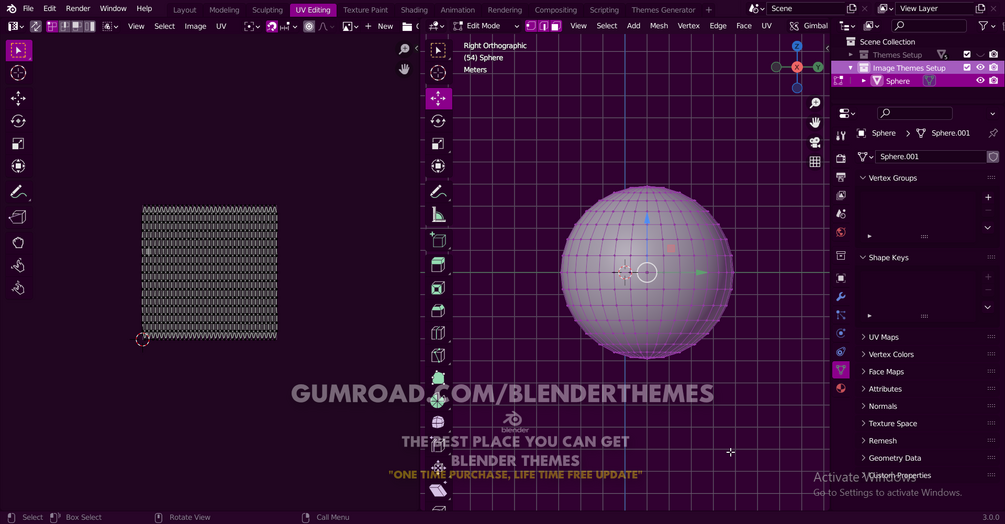Image resolution: width=1005 pixels, height=524 pixels.
Task: Select the Bevel tool
Action: pos(438,311)
